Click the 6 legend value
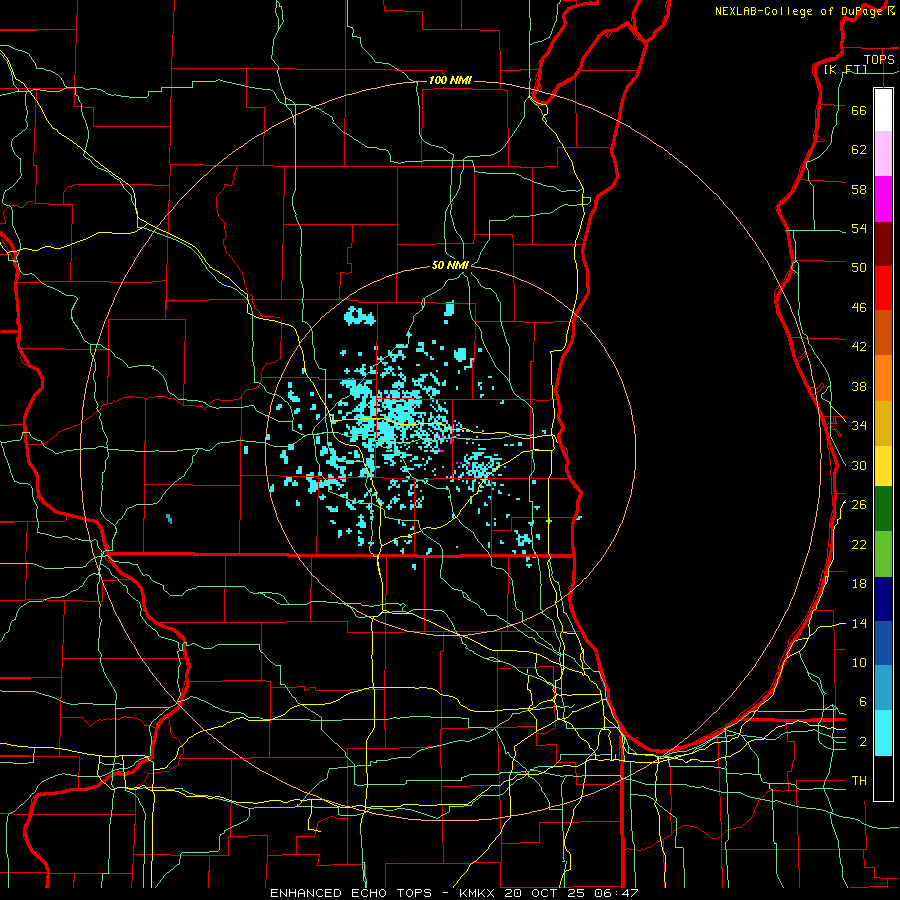 coord(863,702)
